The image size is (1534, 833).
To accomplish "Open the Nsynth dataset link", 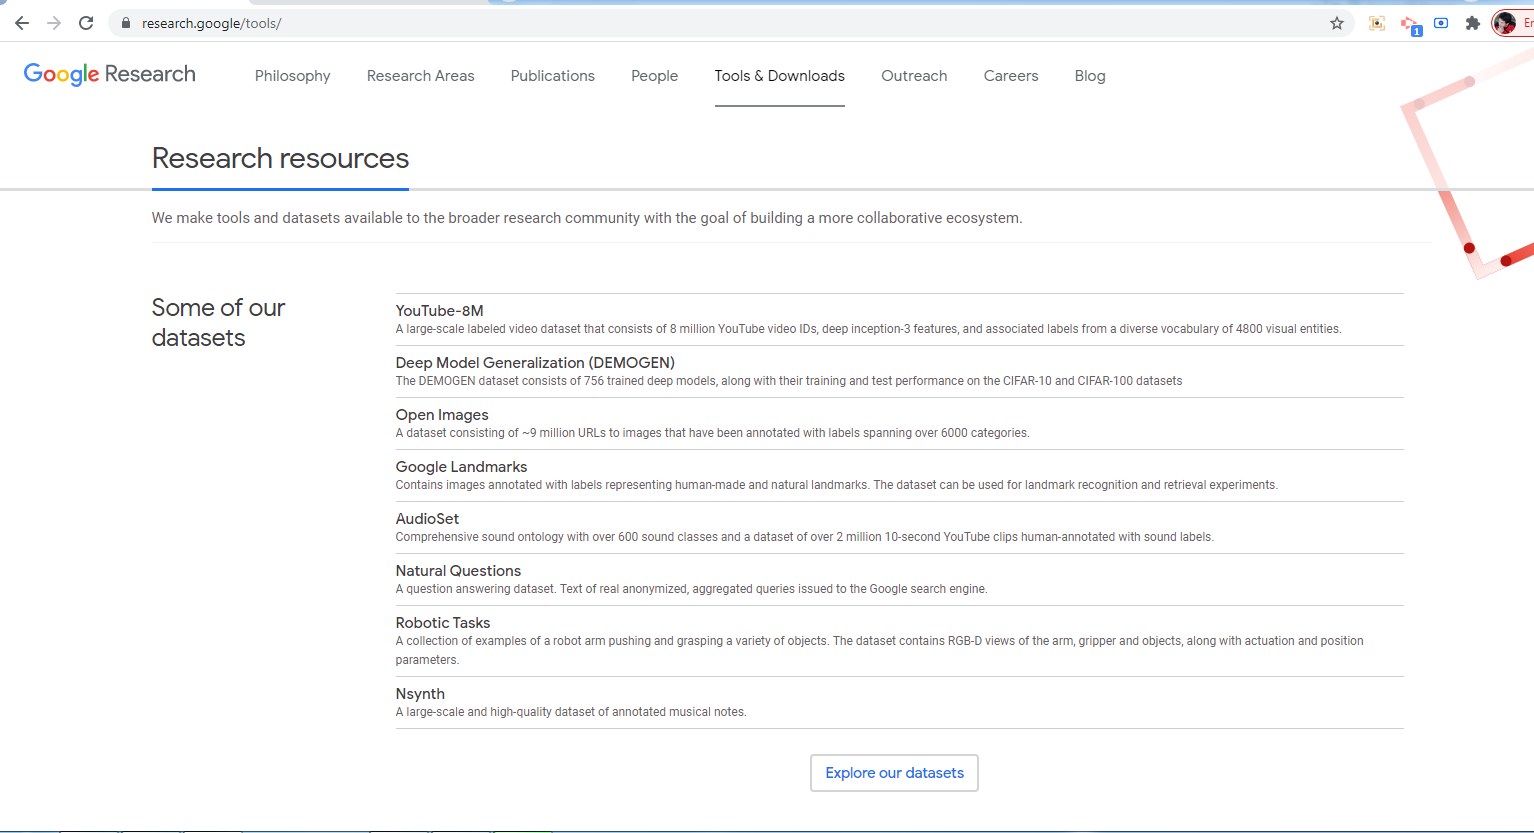I will (x=420, y=694).
